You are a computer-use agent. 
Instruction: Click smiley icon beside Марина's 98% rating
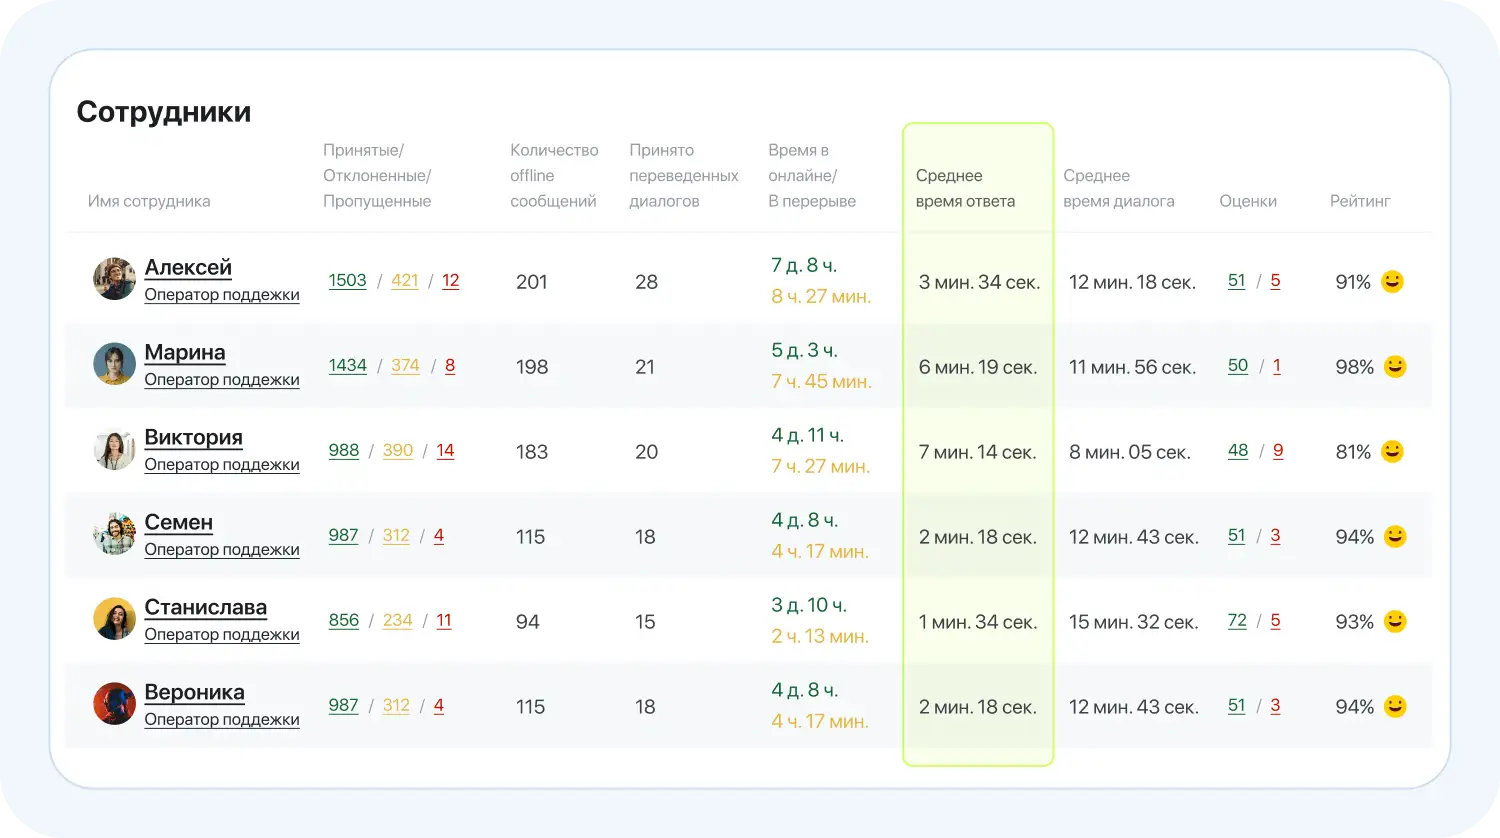1394,367
